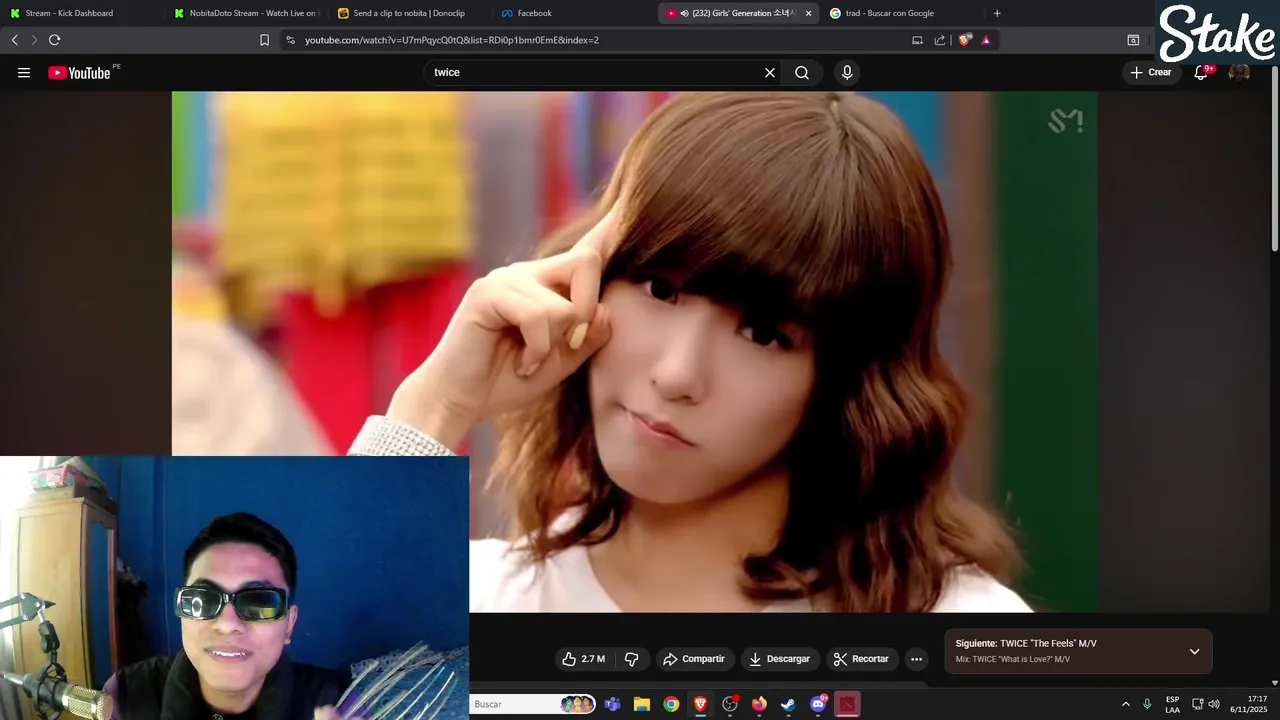Screen dimensions: 1280x720
Task: Switch to Stream - Kick Dashboard tab
Action: click(68, 13)
